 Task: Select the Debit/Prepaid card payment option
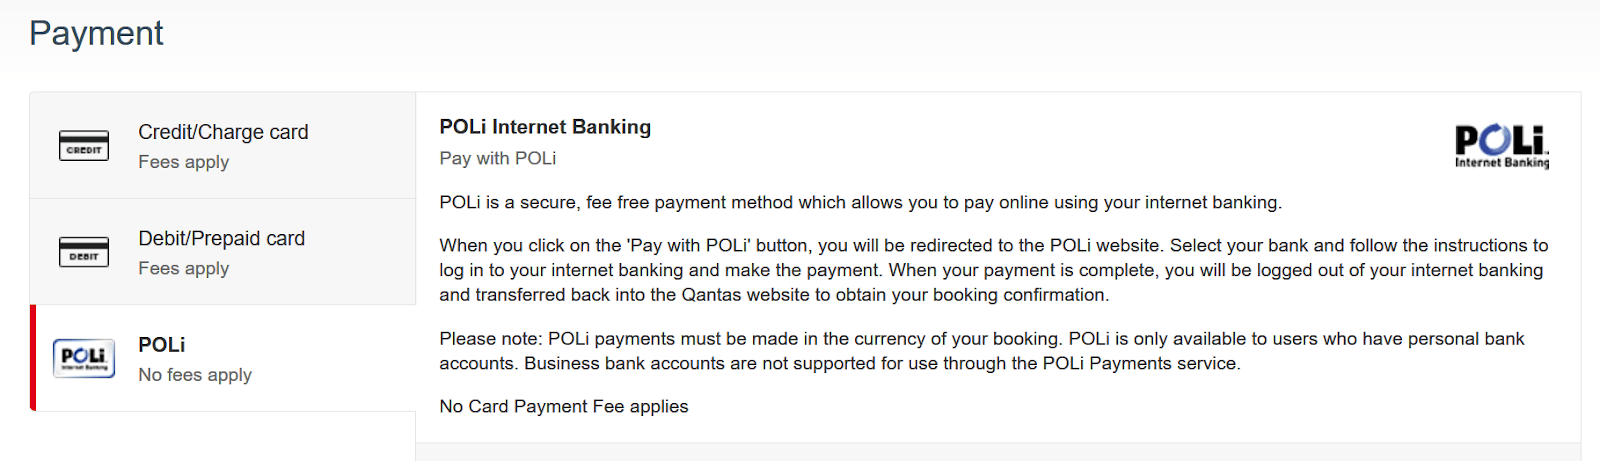[x=223, y=252]
